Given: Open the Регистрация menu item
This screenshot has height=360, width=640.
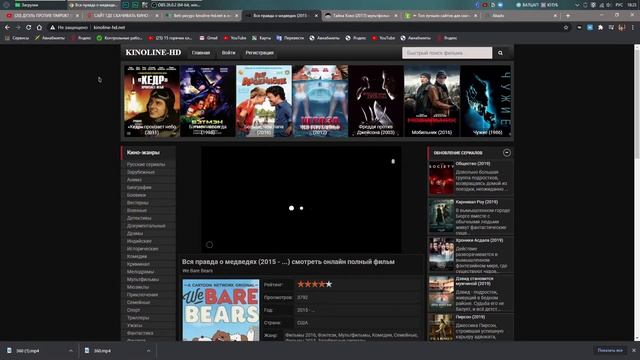Looking at the screenshot, I should 260,53.
